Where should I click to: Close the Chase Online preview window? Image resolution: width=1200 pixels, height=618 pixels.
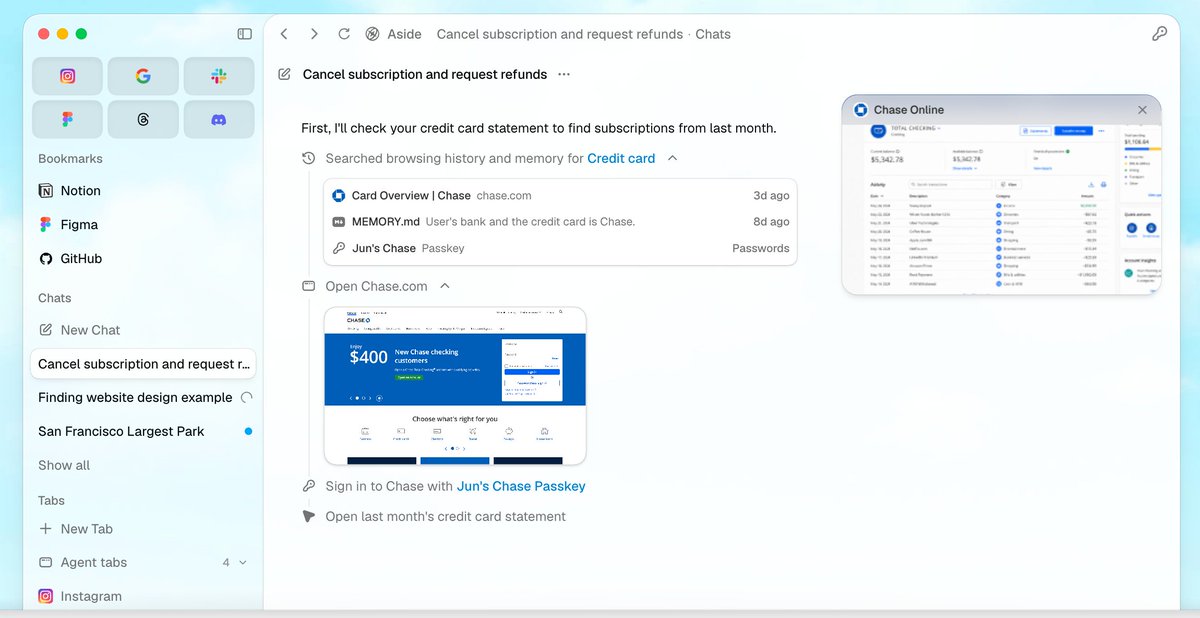1143,110
